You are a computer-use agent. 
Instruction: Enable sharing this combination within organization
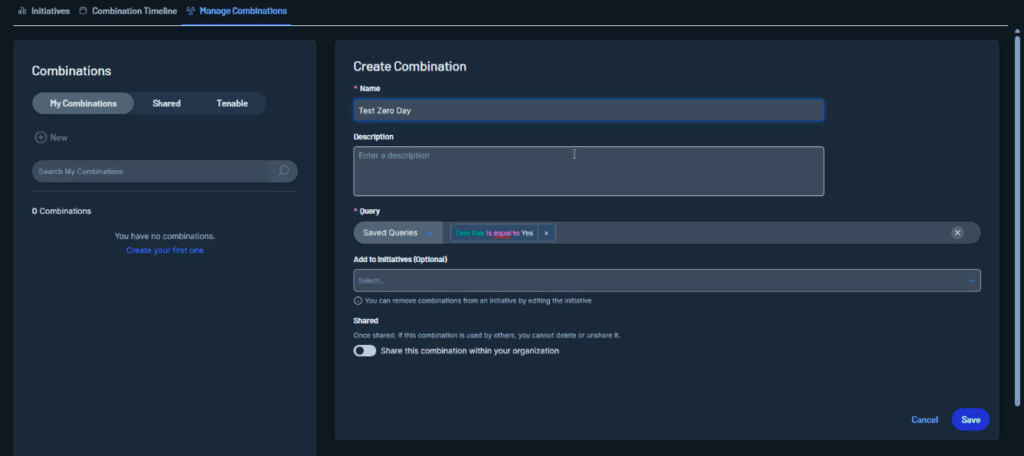tap(365, 351)
